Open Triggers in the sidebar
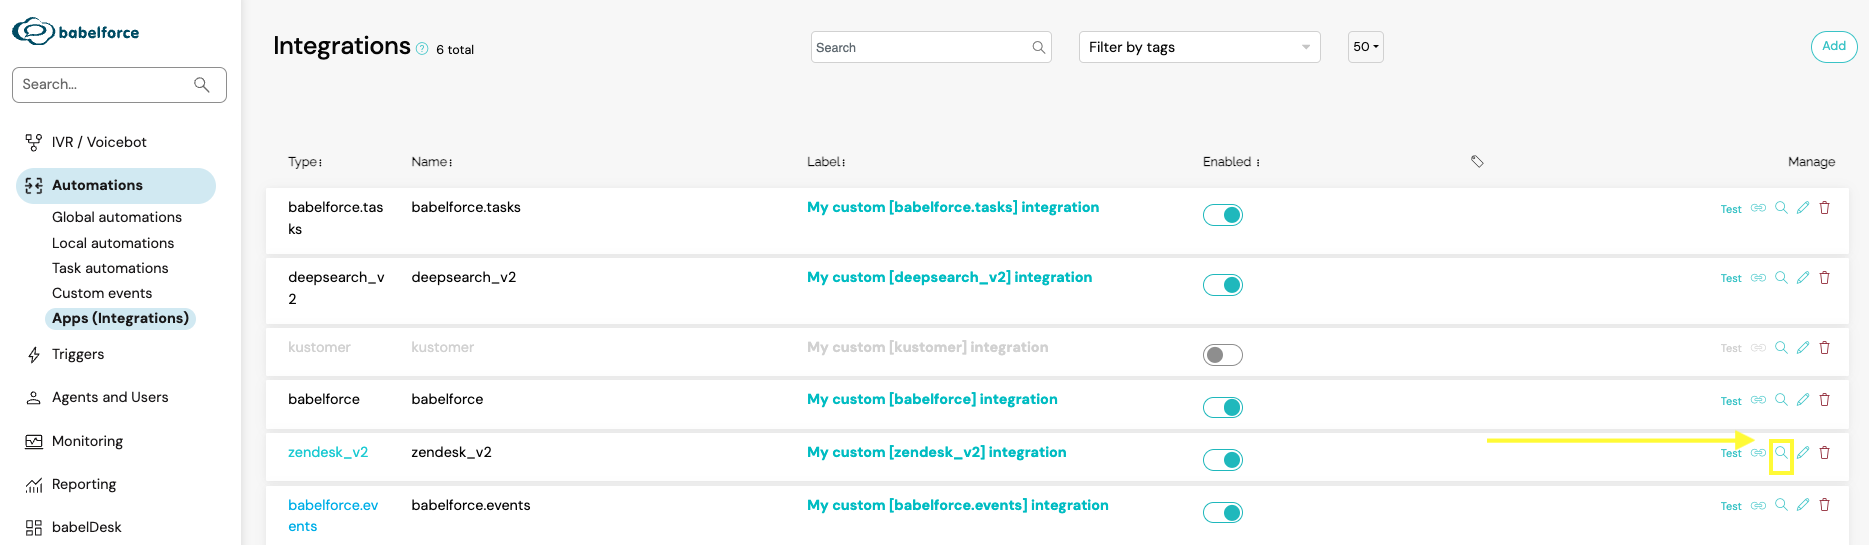 point(78,354)
